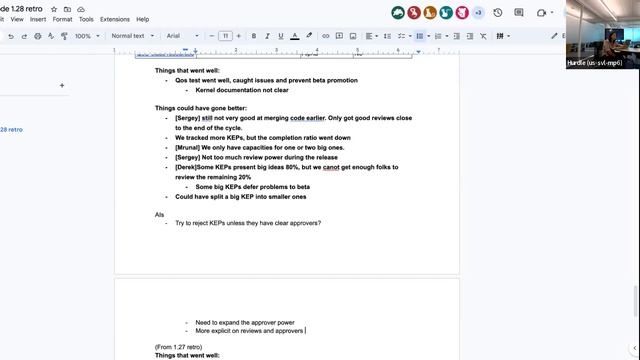Open the input tools dropdown
Image resolution: width=640 pixels, height=360 pixels.
(503, 36)
